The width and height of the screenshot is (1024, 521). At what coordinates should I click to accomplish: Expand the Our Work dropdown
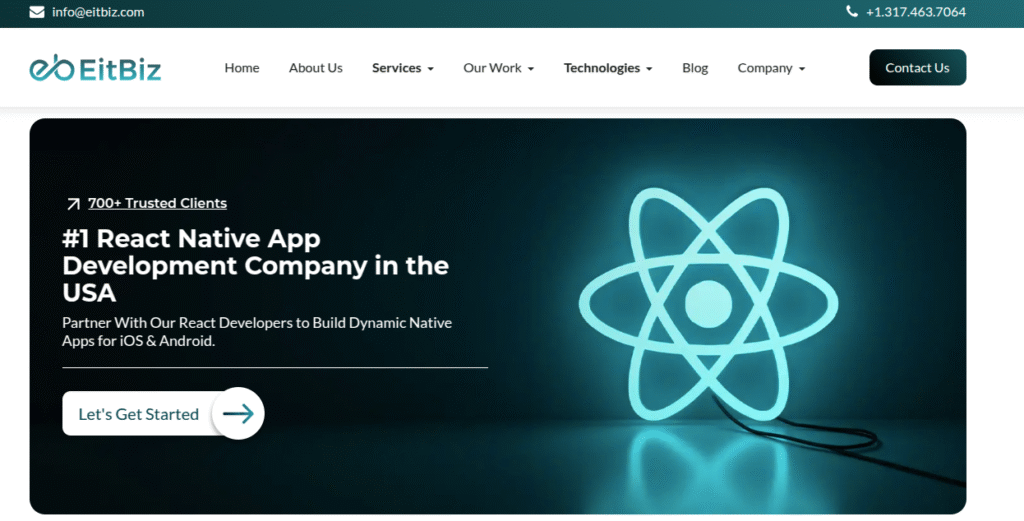498,68
